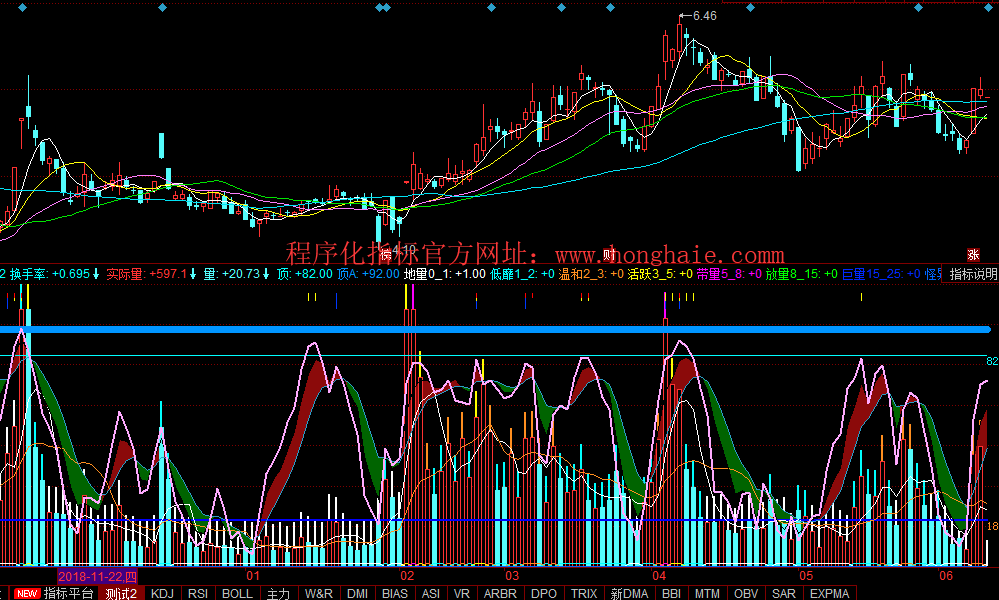Screen dimensions: 999x600
Task: Click the red NEW badge icon
Action: (27, 593)
